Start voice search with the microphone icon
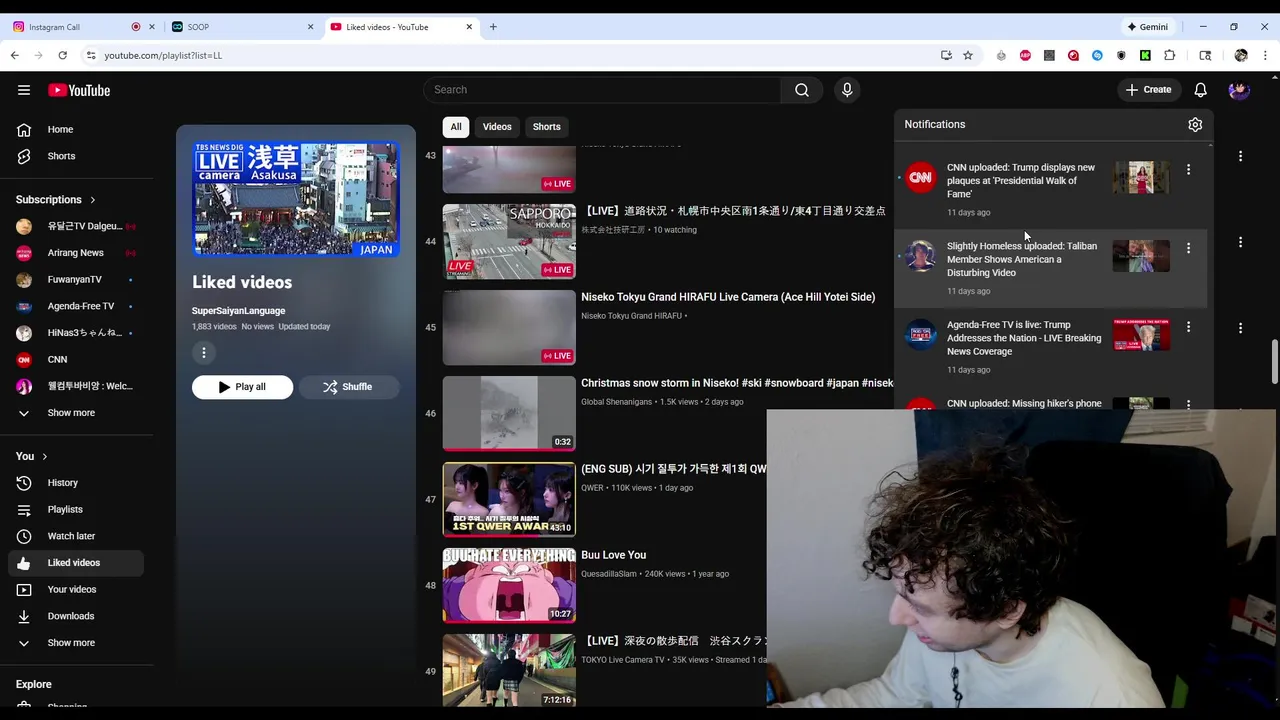 point(847,90)
